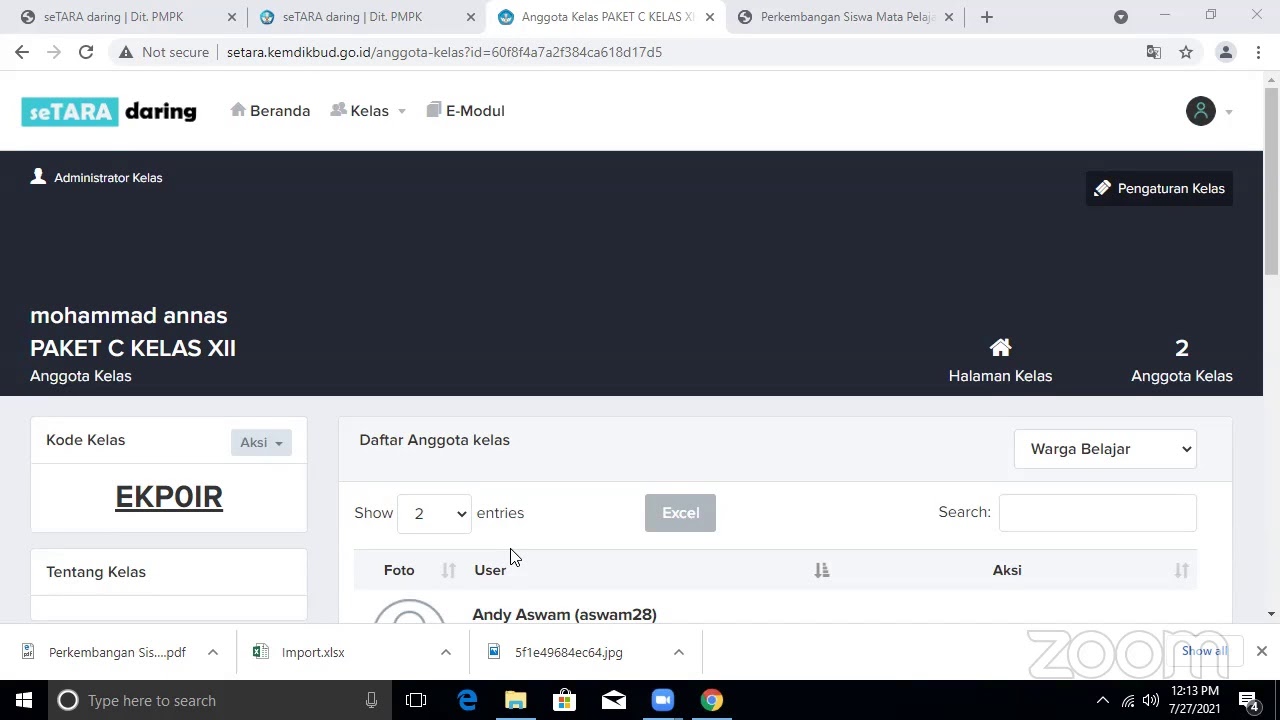Reload the current page
Viewport: 1280px width, 720px height.
coord(86,52)
